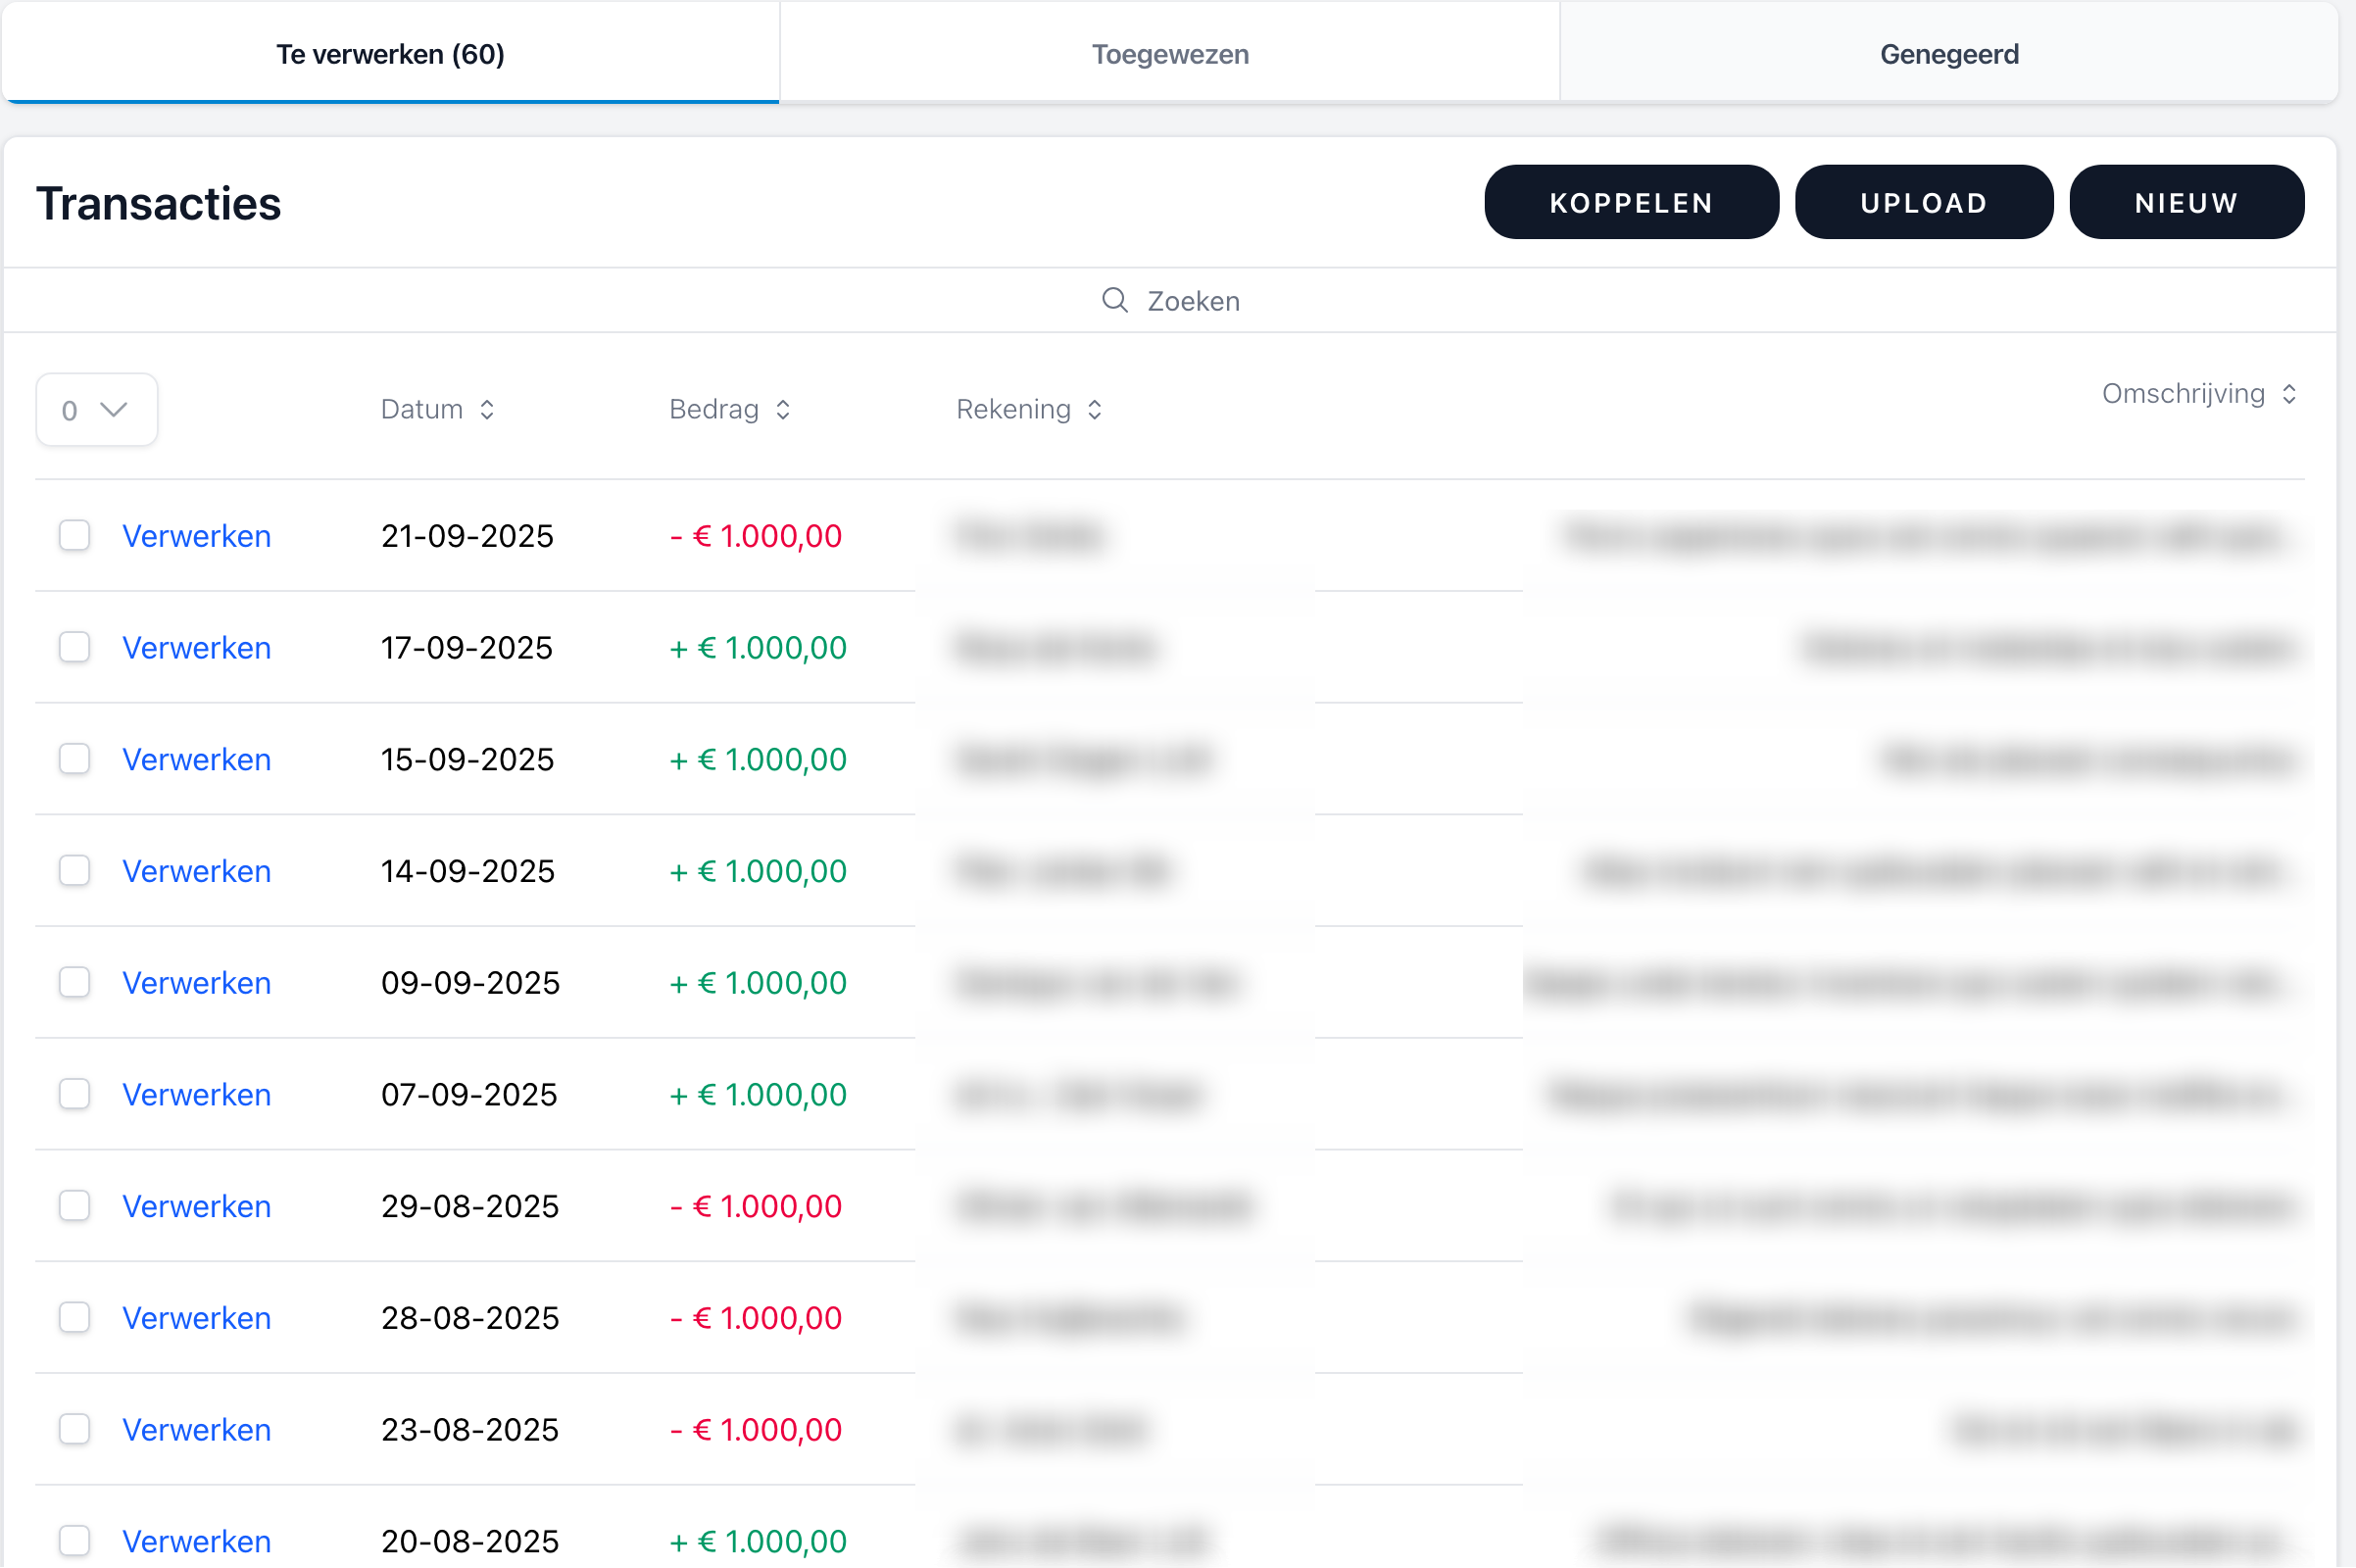Sort by Omschrijving column arrows
Screen dimensions: 2356x1568
[x=2289, y=394]
